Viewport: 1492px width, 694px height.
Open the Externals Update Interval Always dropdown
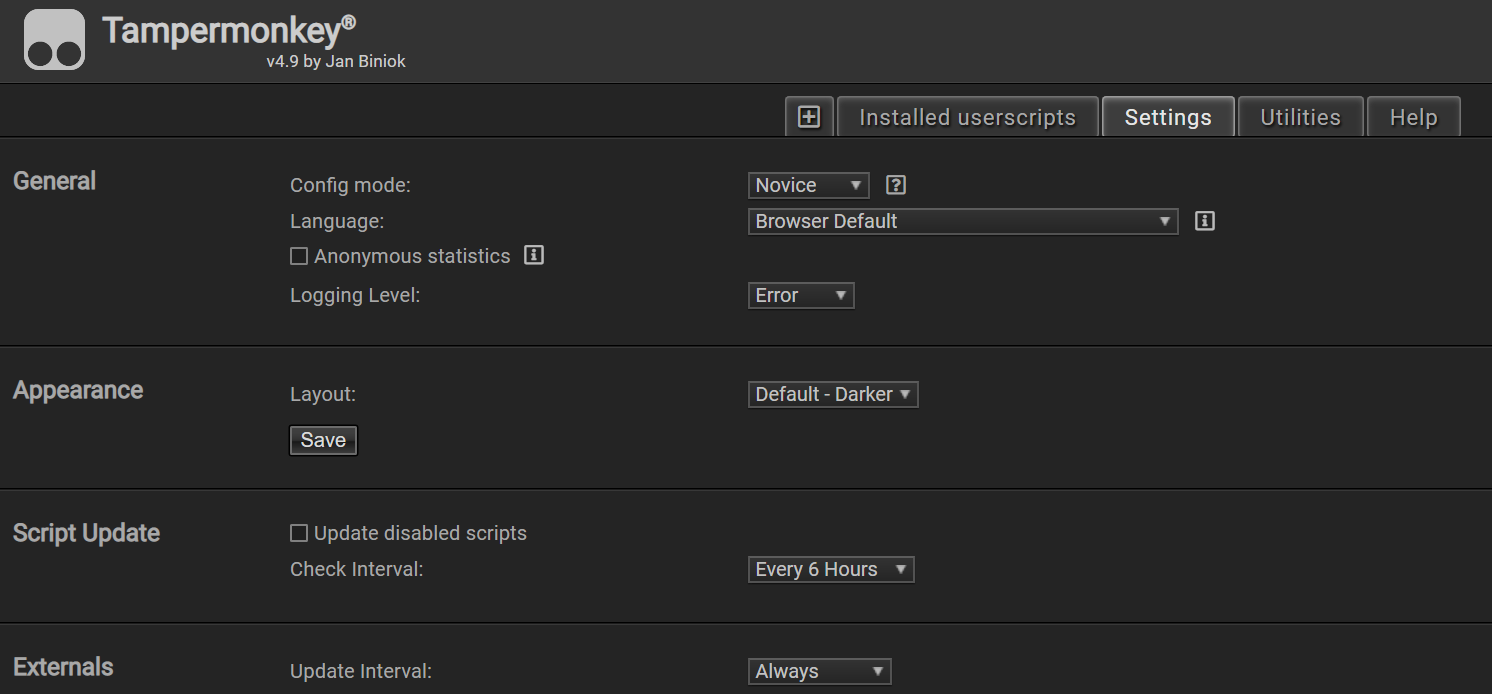tap(819, 671)
